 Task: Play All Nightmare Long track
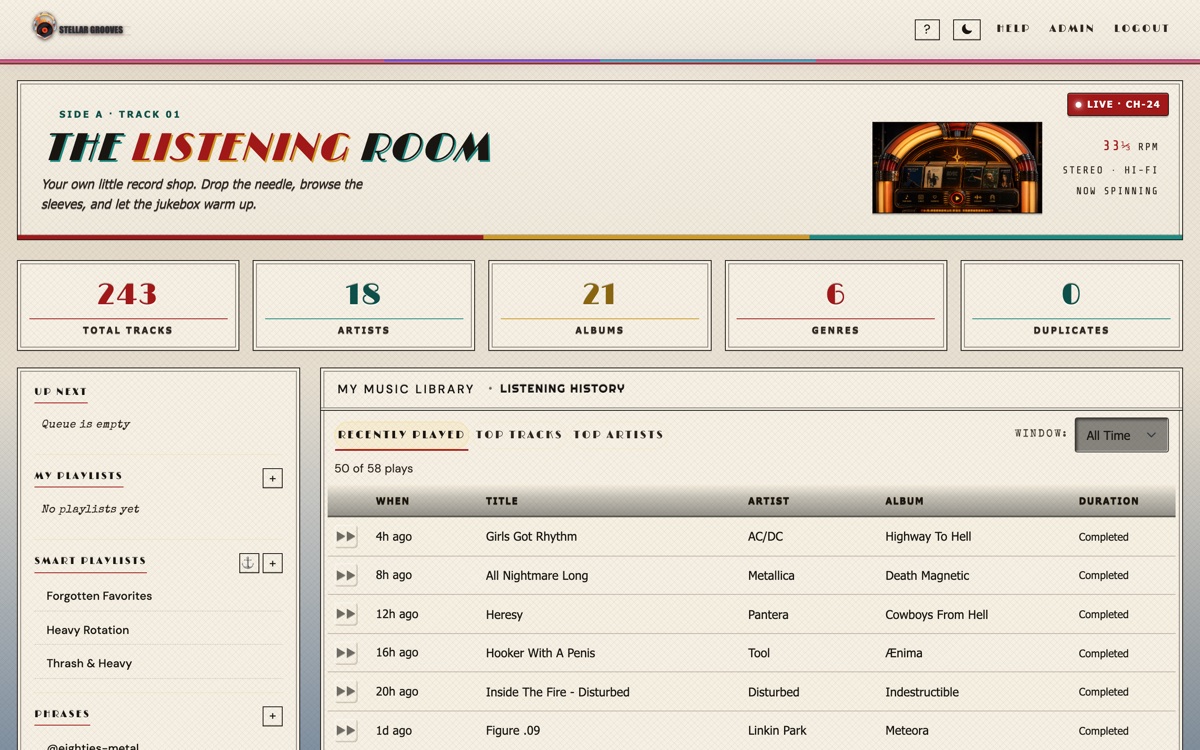click(346, 576)
